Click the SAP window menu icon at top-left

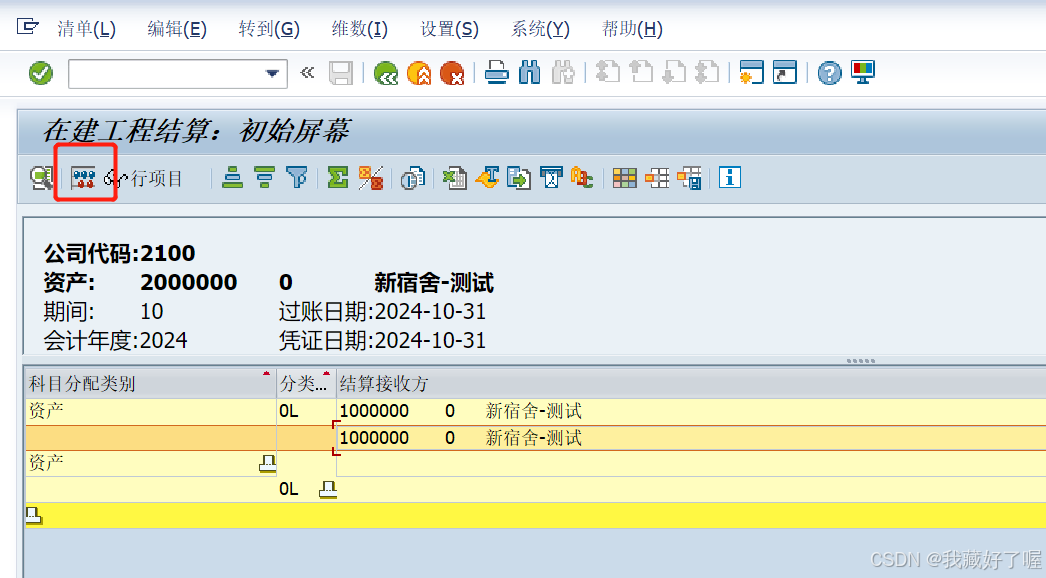27,27
